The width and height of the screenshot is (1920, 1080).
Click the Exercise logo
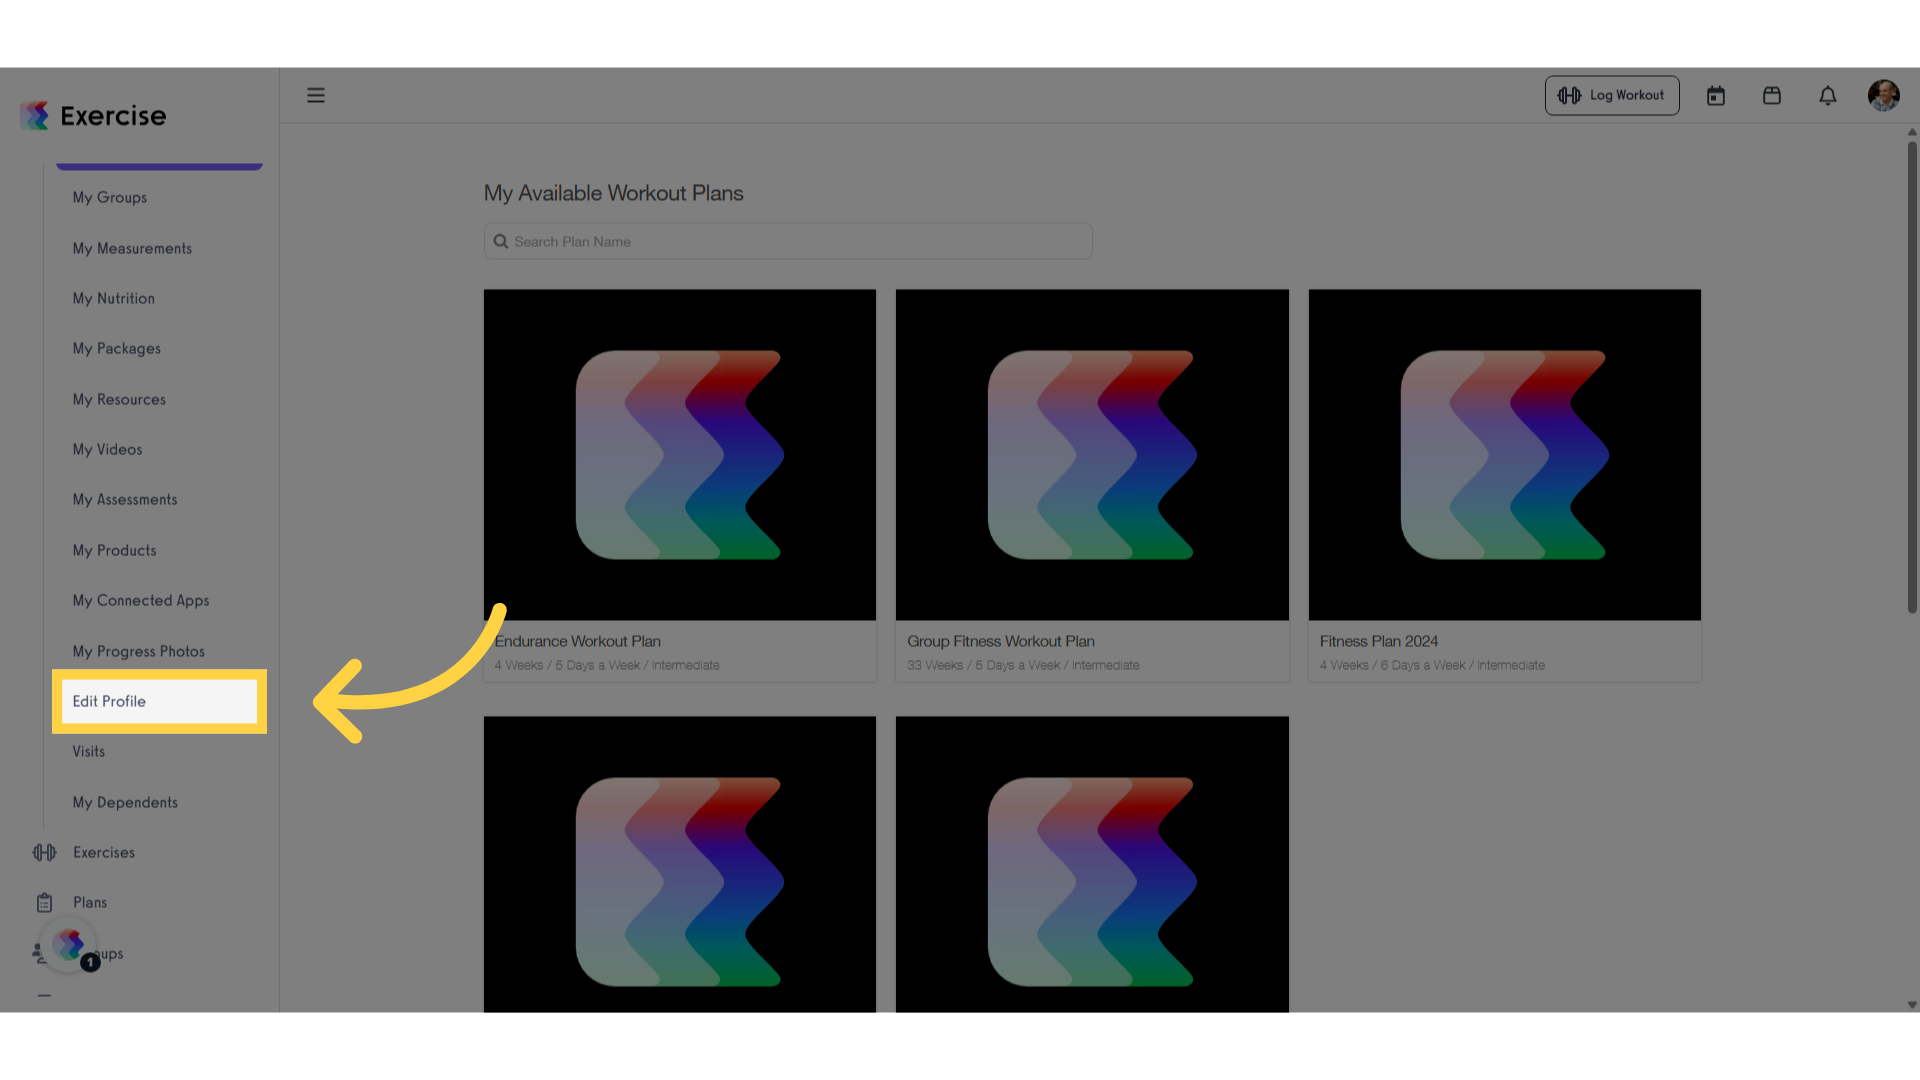pyautogui.click(x=93, y=116)
